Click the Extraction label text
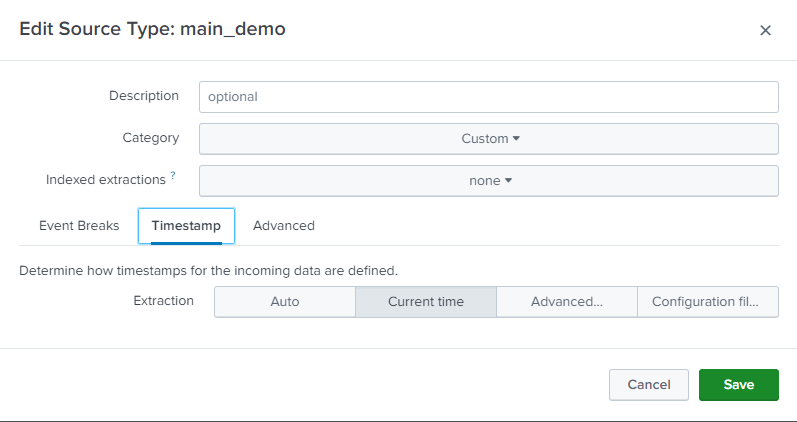This screenshot has width=797, height=422. coord(163,301)
